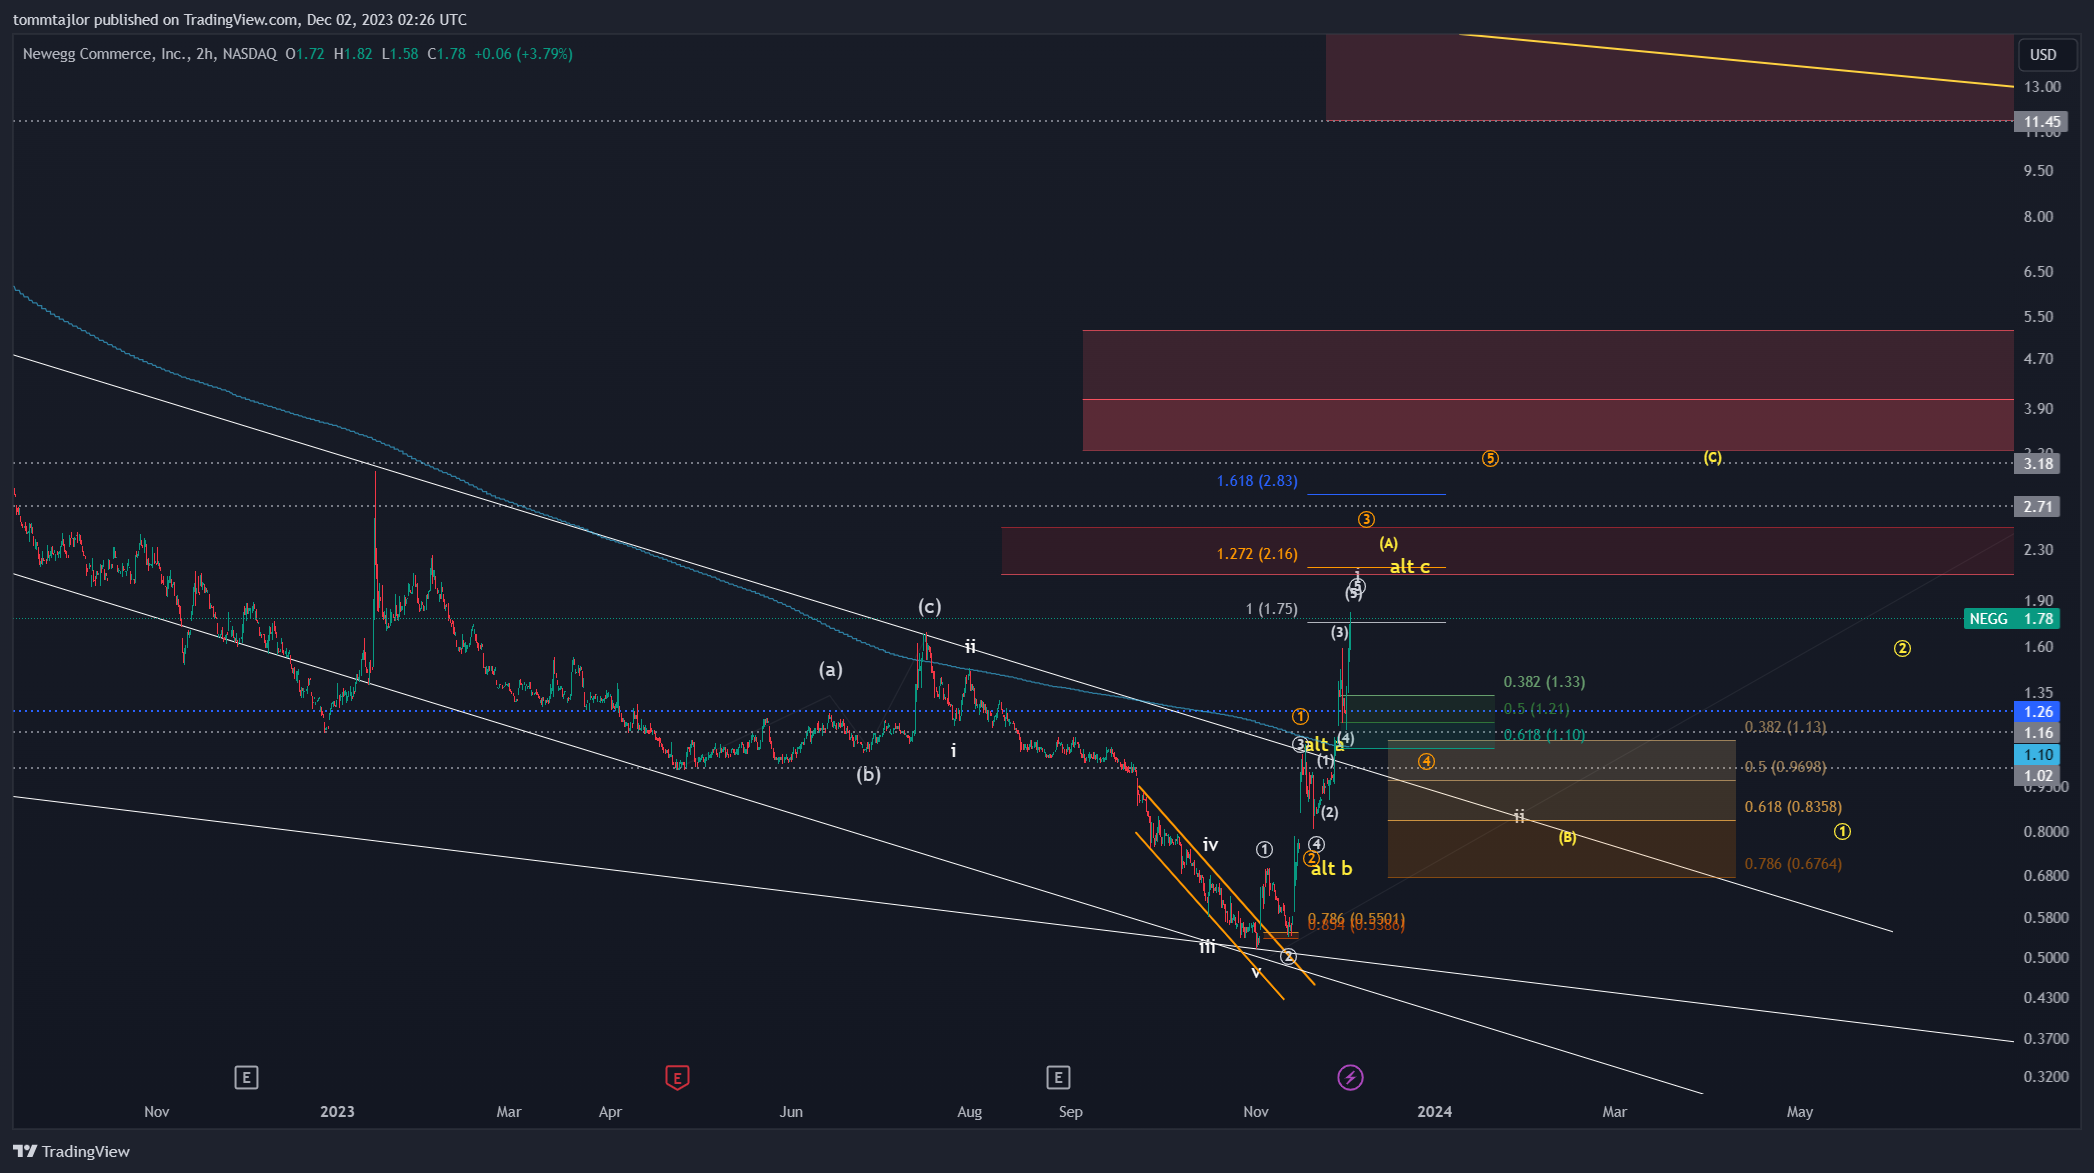Click the earnings E marker near September
The image size is (2094, 1173).
pyautogui.click(x=1058, y=1077)
